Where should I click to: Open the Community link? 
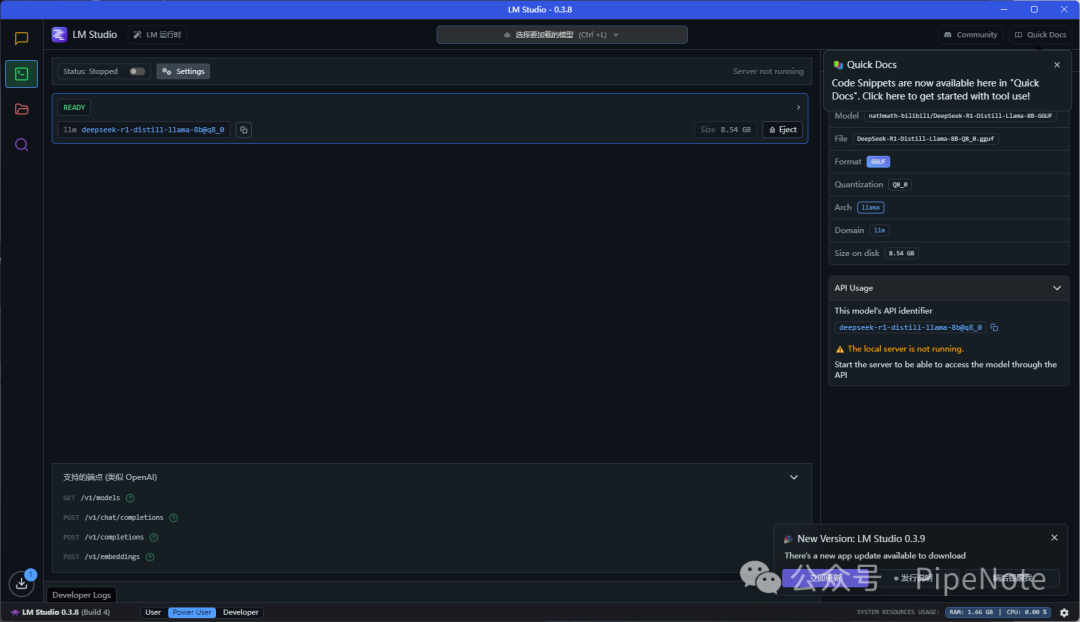pos(970,34)
